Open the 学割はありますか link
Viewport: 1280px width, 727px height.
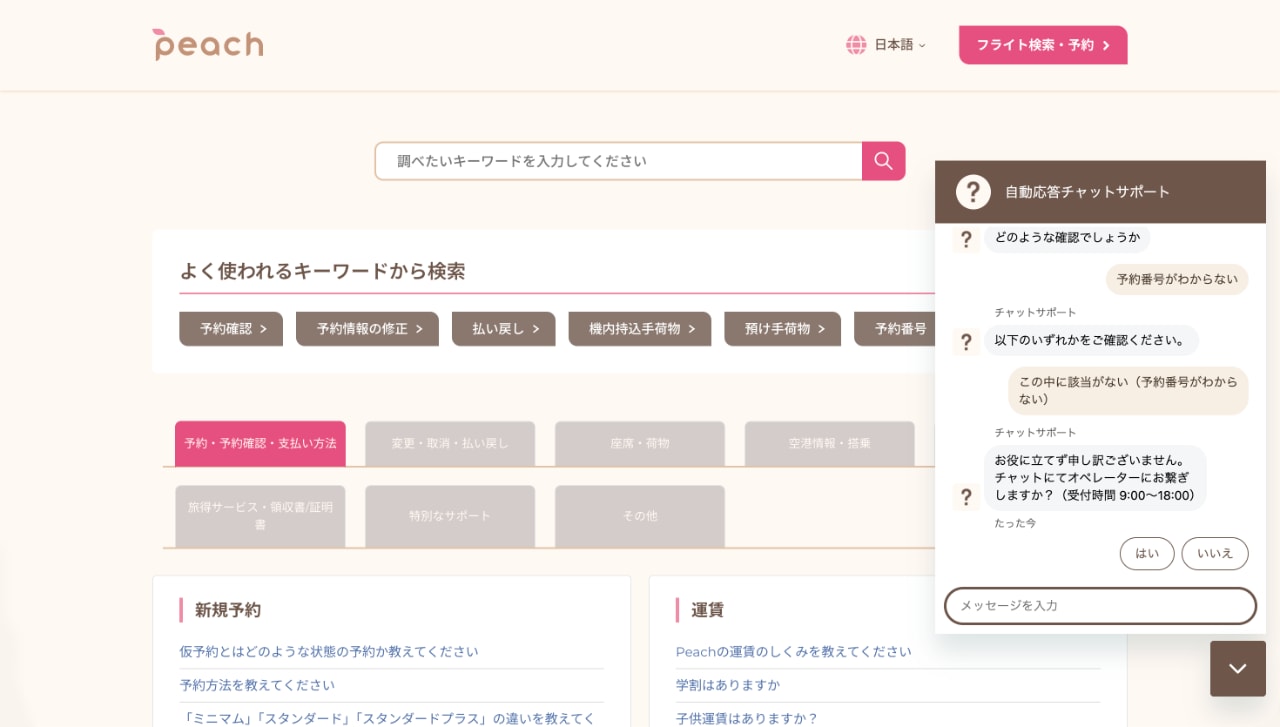point(728,685)
